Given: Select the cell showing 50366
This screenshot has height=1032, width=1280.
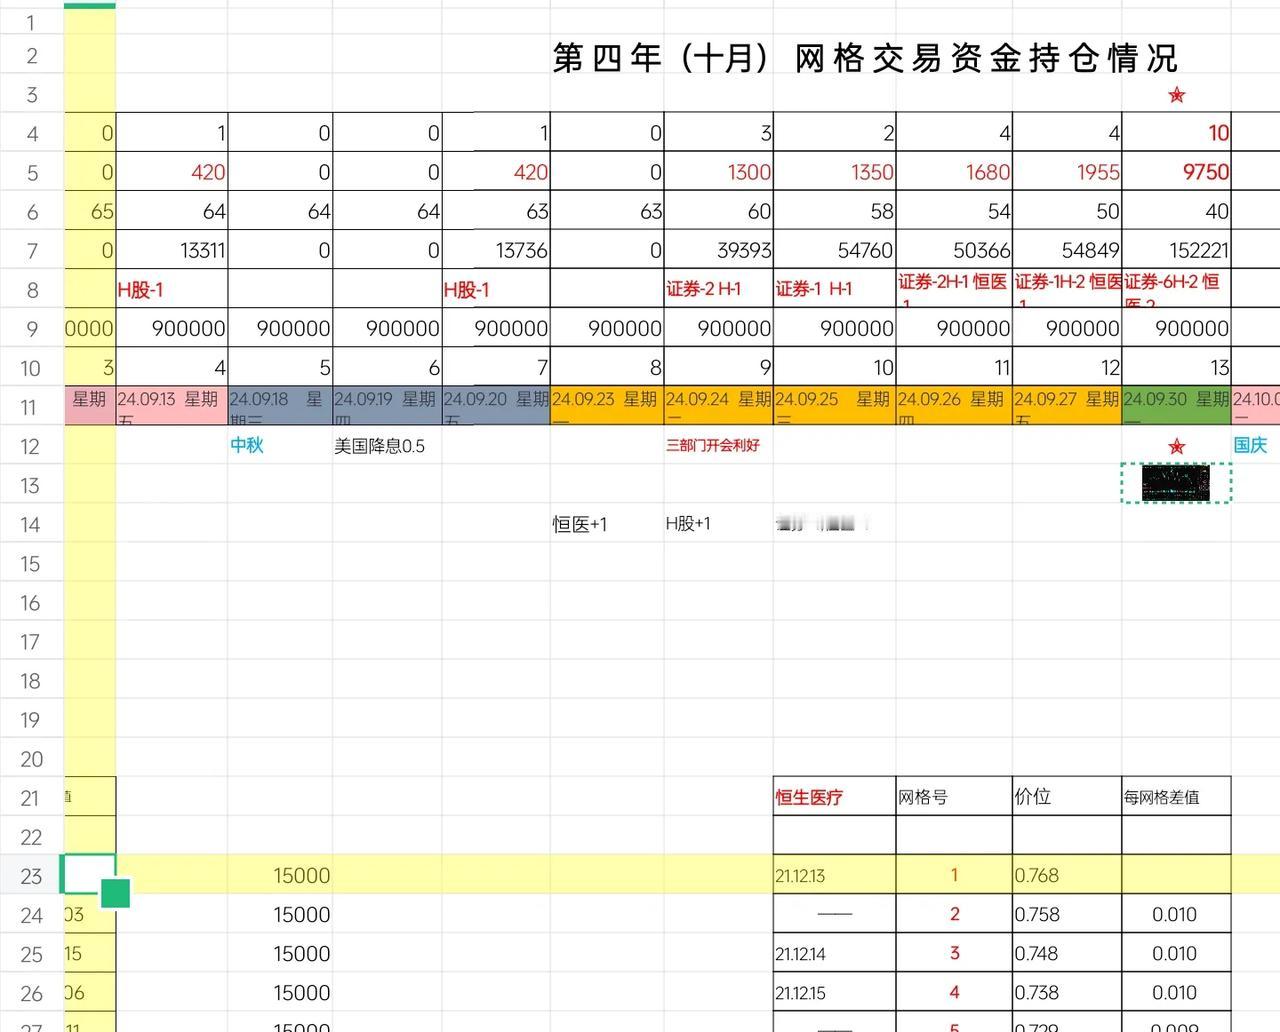Looking at the screenshot, I should pyautogui.click(x=954, y=250).
